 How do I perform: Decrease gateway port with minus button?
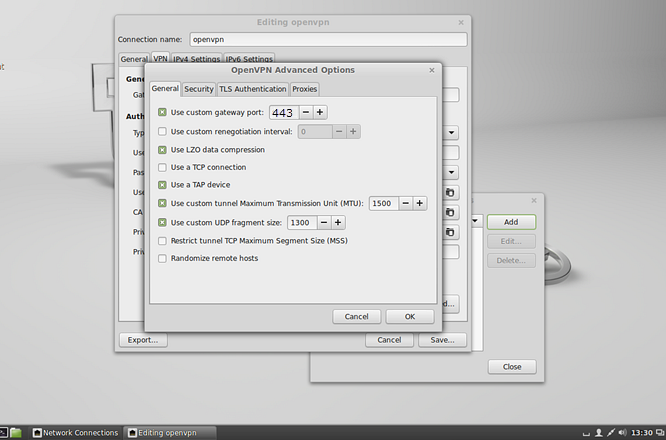pyautogui.click(x=306, y=112)
